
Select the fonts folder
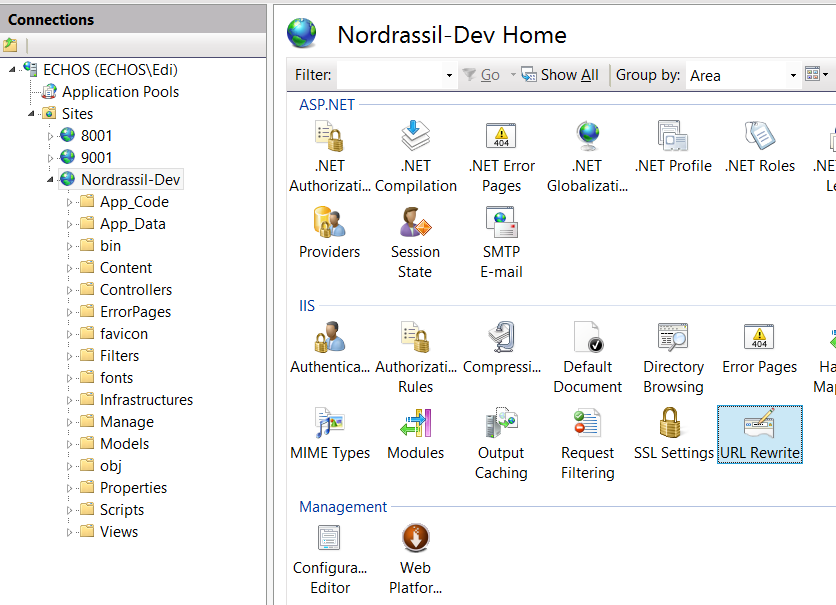(x=116, y=378)
